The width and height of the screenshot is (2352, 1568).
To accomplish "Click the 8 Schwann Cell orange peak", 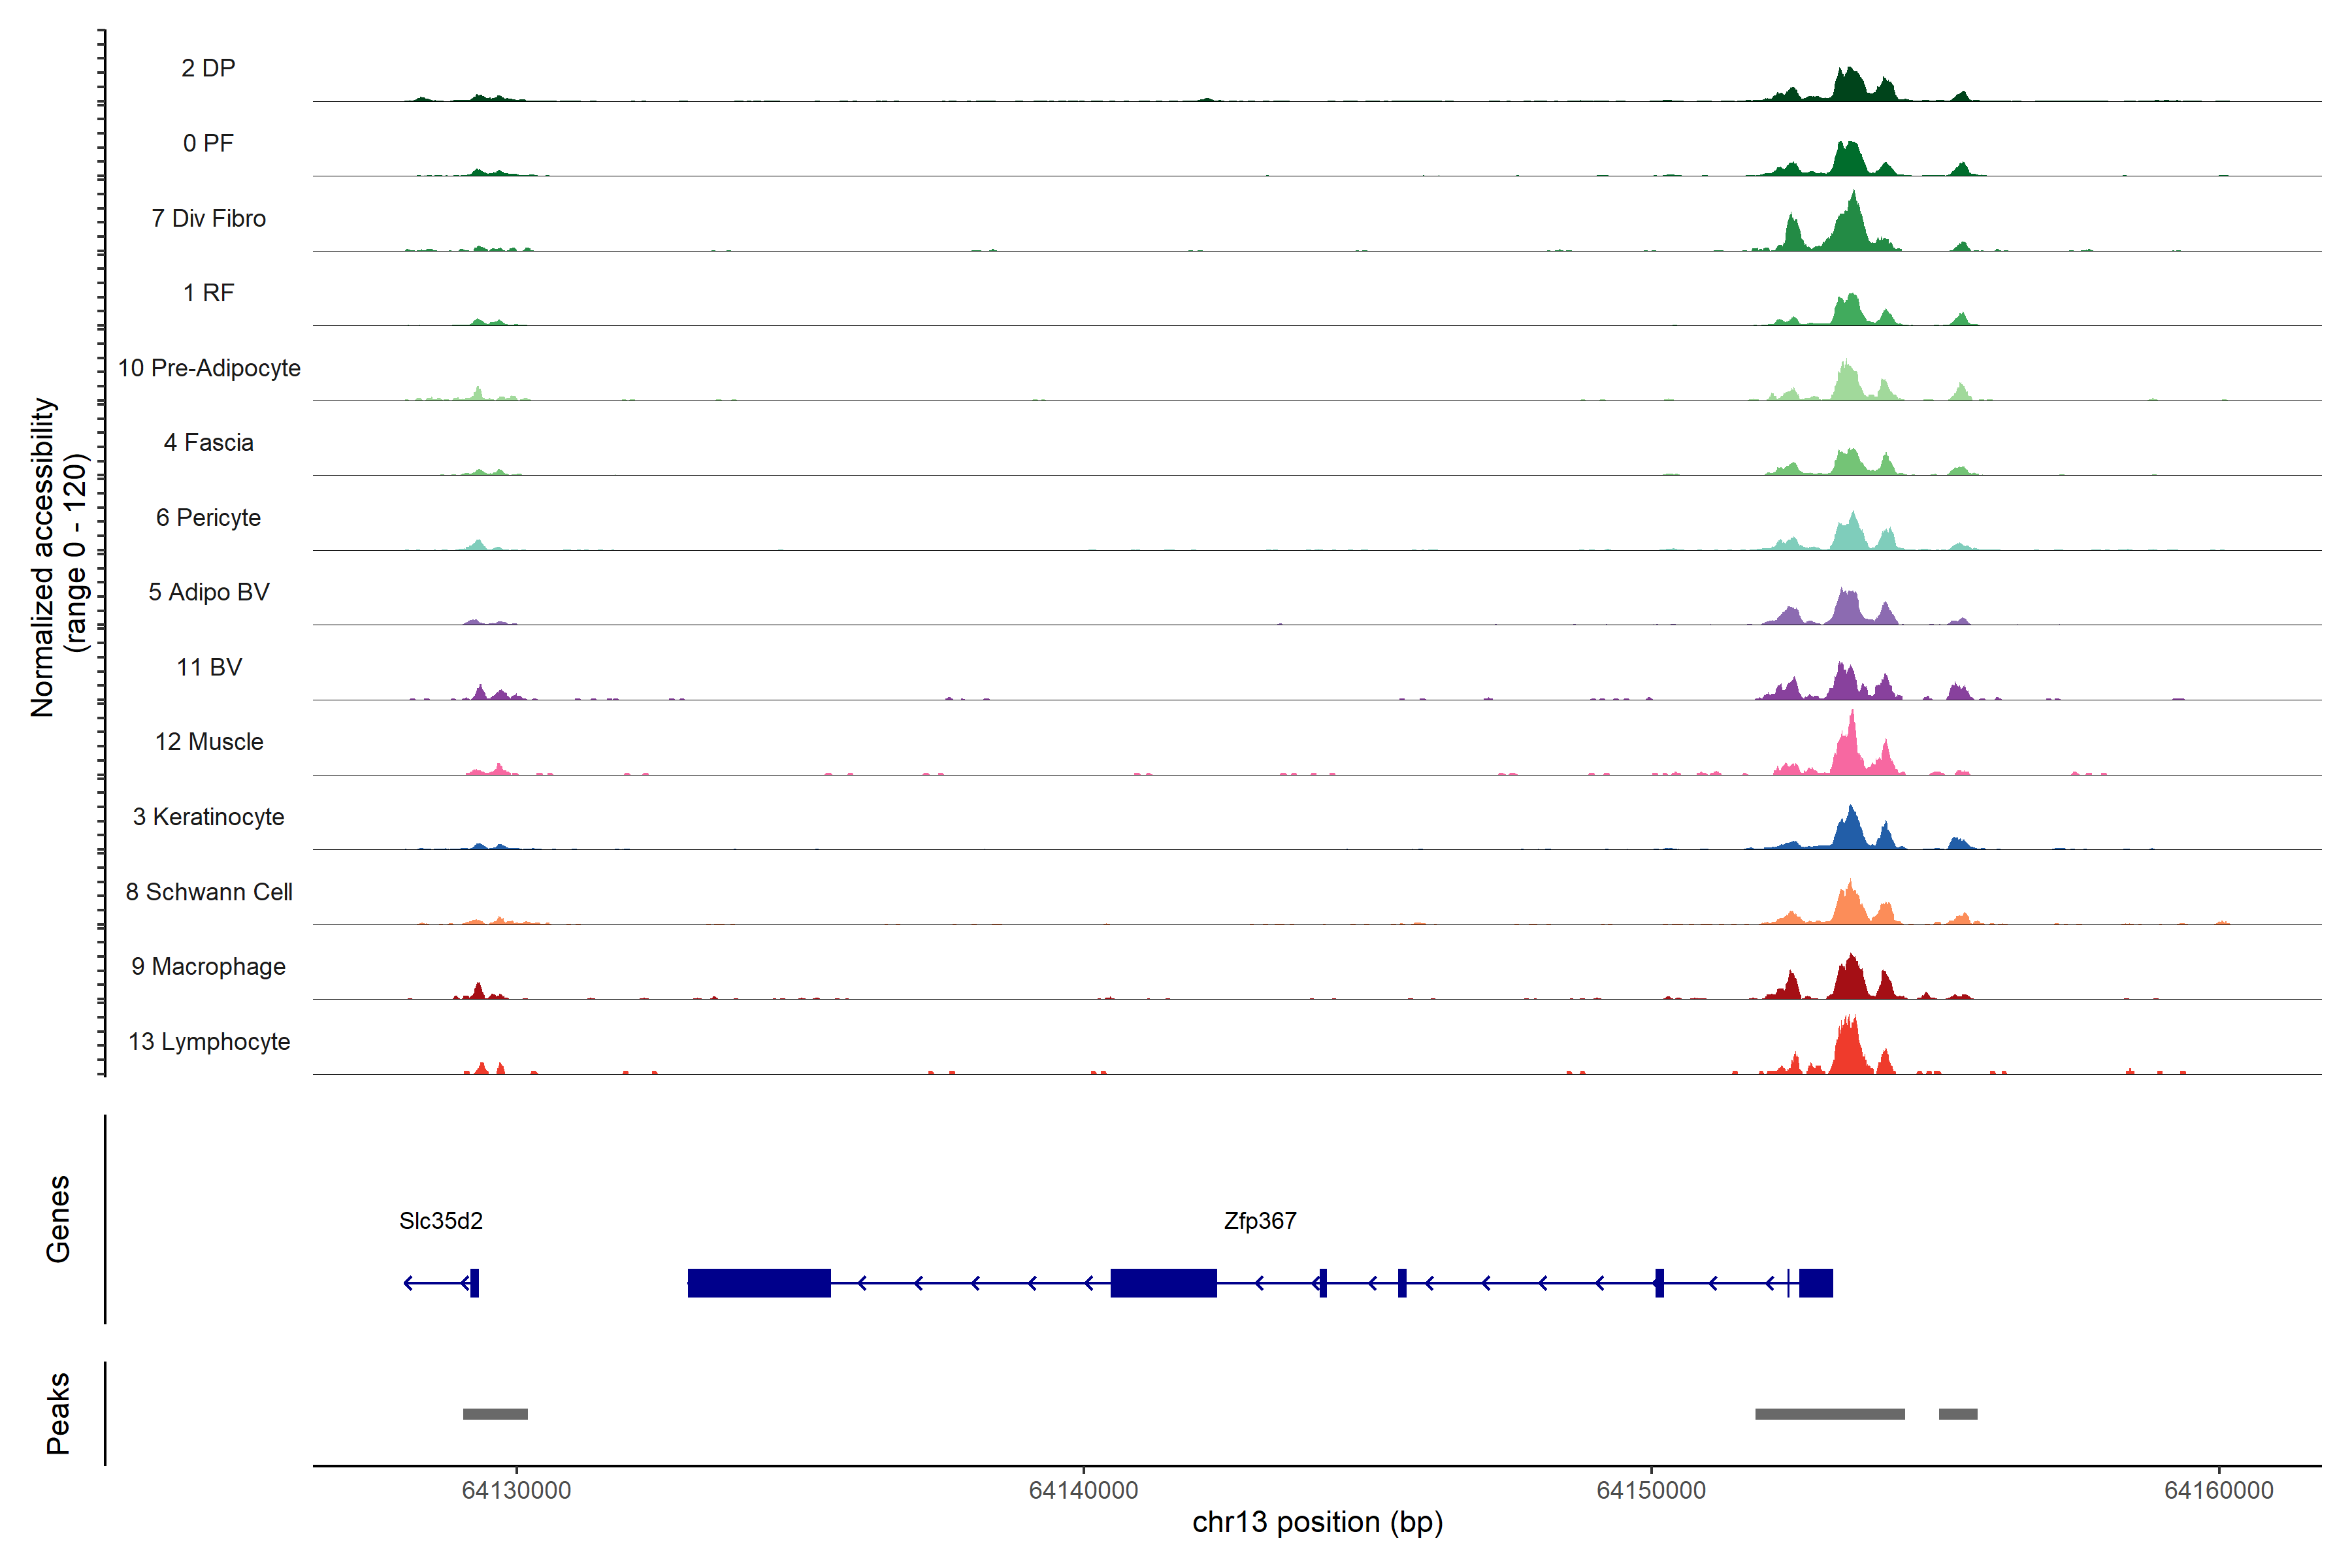I will point(1850,906).
